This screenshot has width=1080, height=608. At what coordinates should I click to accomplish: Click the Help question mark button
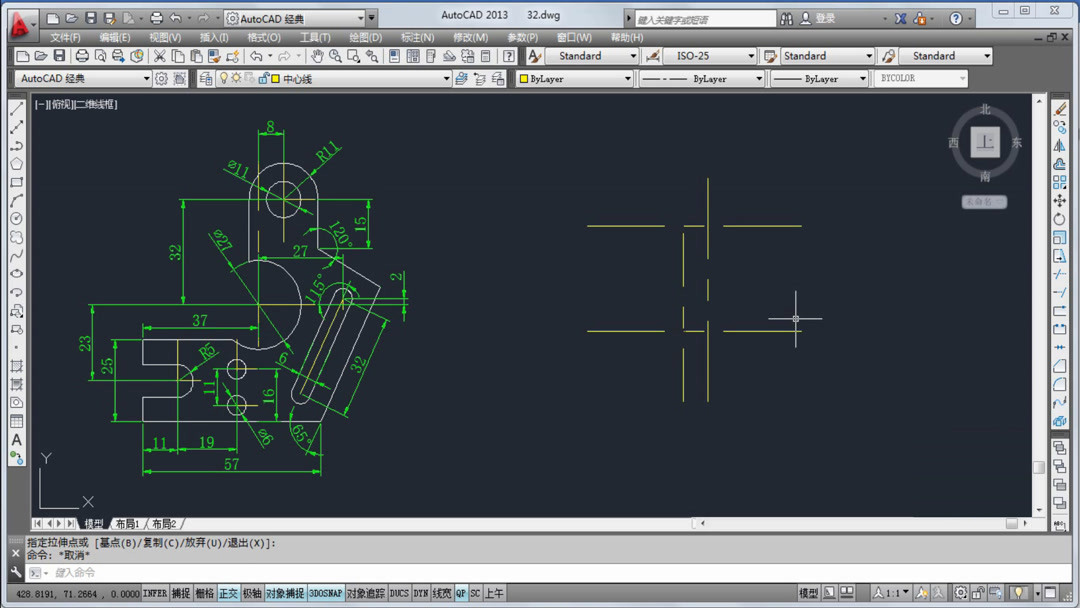click(957, 17)
